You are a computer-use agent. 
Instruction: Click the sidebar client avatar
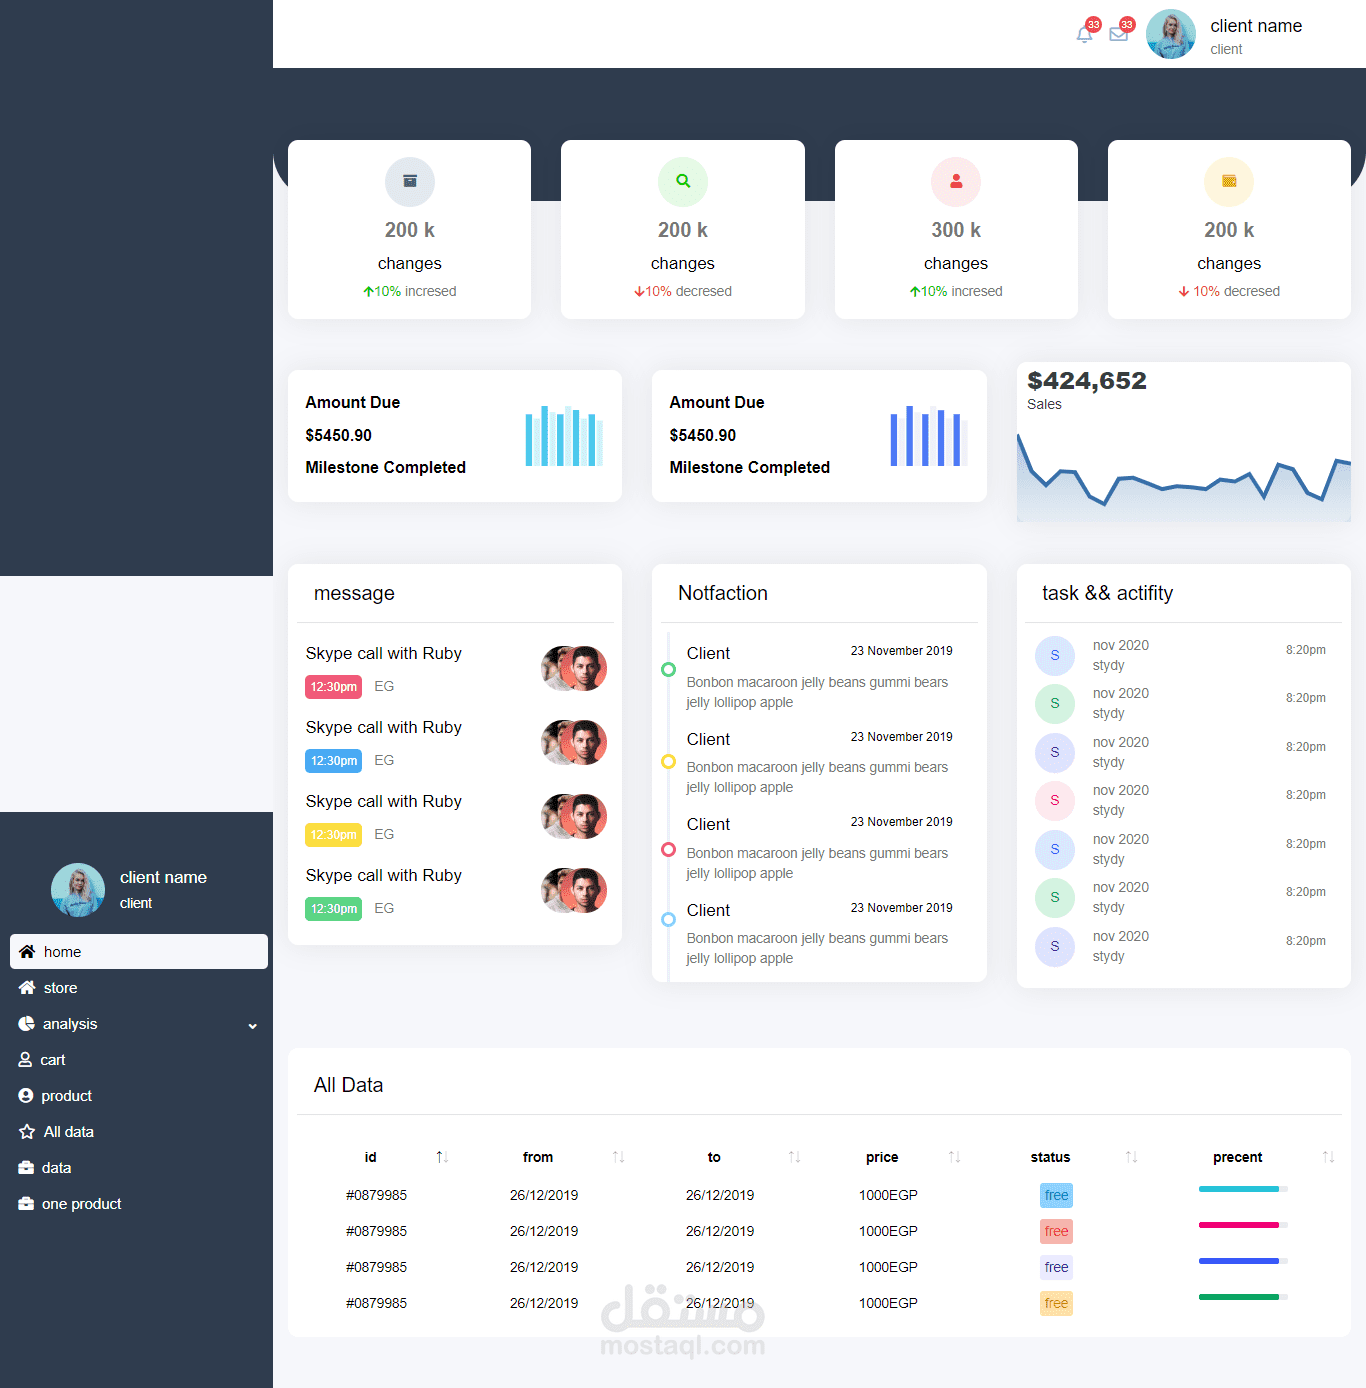coord(78,890)
